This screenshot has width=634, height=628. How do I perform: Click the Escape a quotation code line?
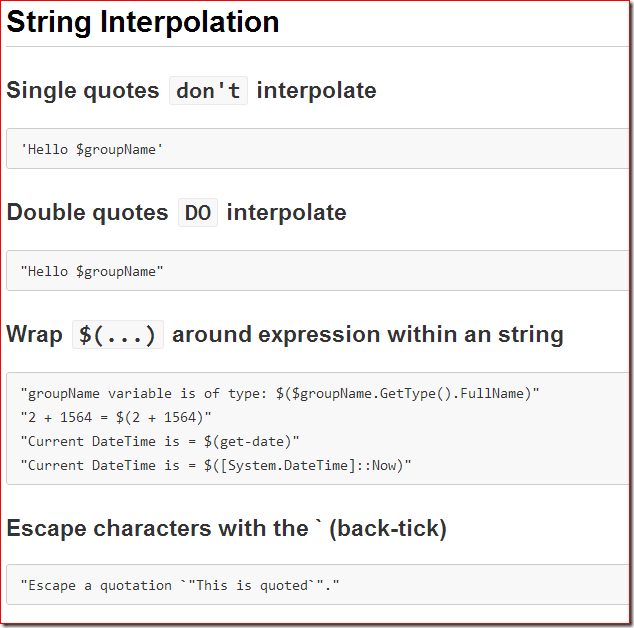(180, 585)
